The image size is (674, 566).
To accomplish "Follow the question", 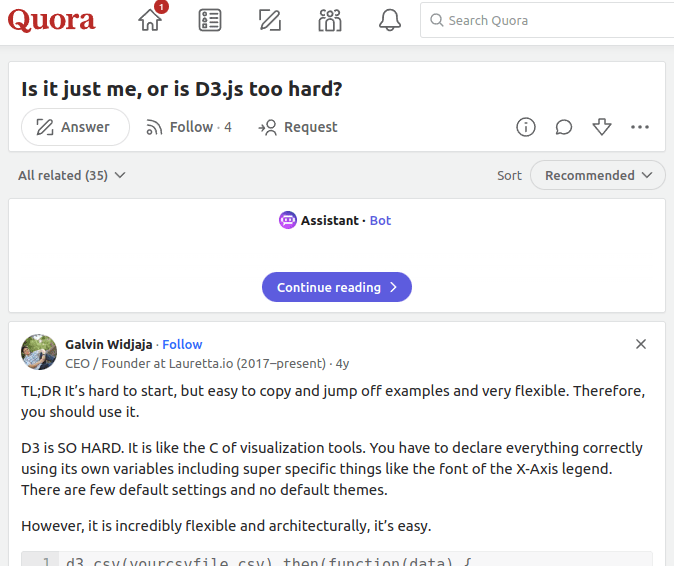I will coord(189,127).
